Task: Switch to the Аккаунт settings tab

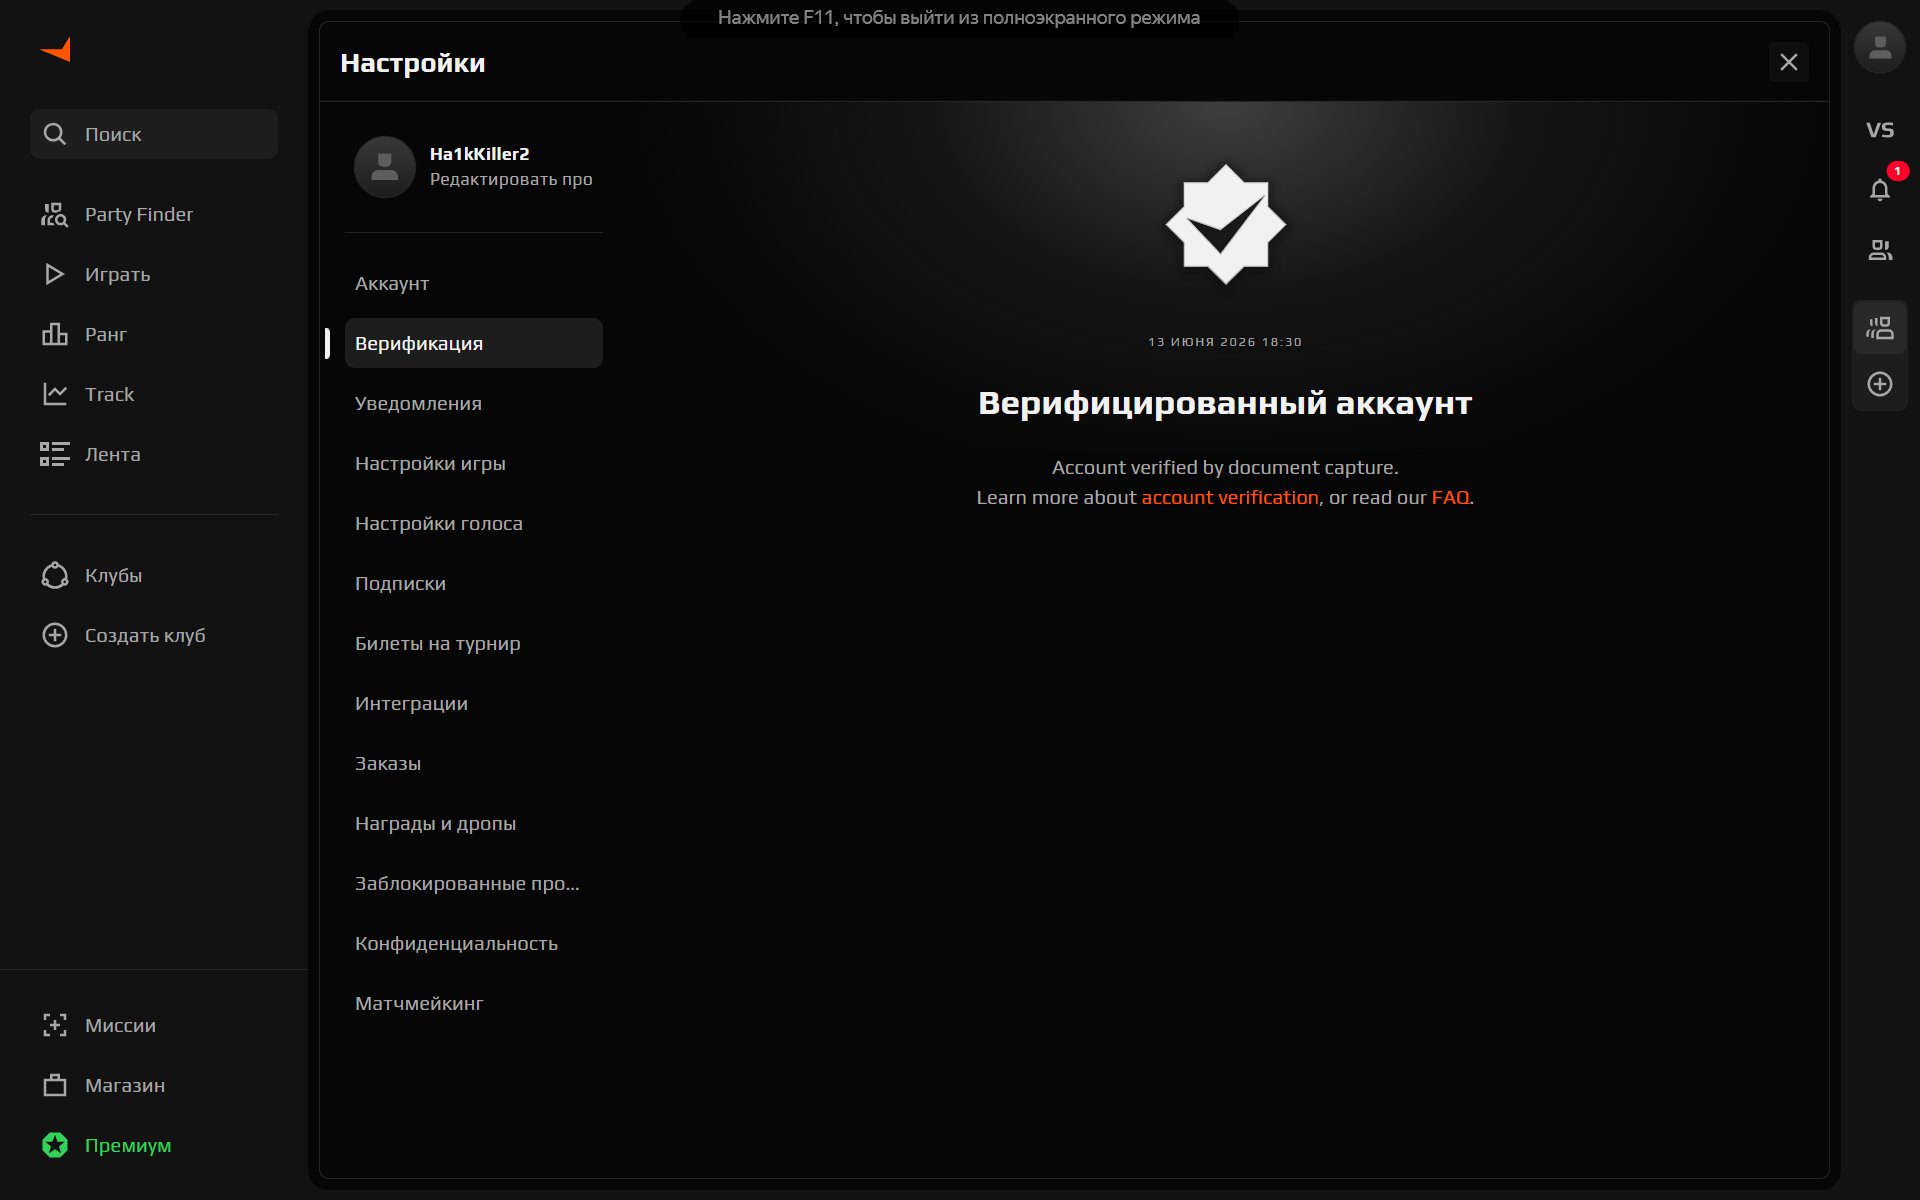Action: (x=474, y=283)
